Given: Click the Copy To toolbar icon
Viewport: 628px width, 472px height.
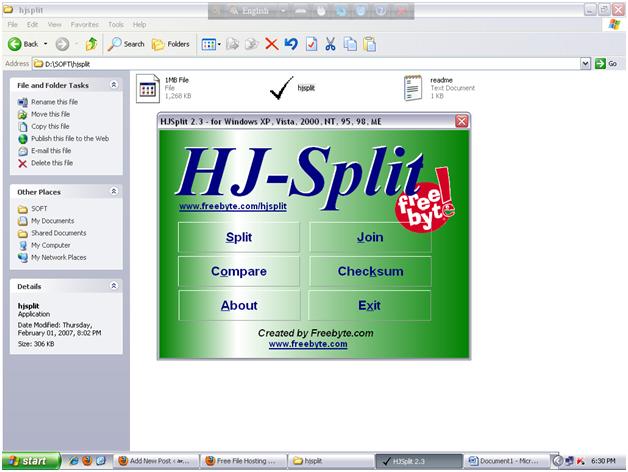Looking at the screenshot, I should point(252,44).
